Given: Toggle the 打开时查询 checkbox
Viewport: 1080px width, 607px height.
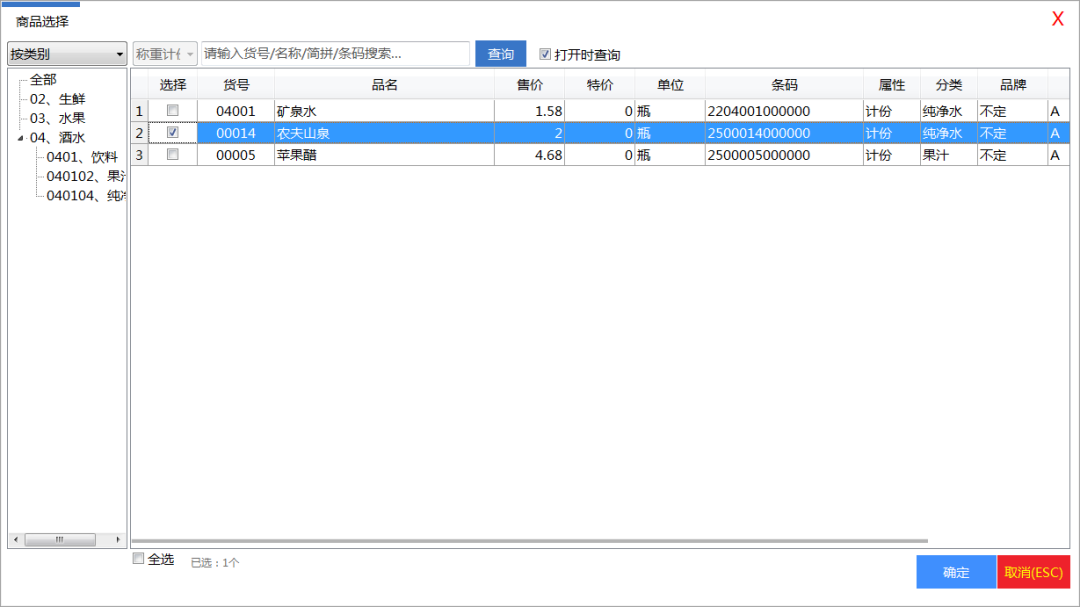Looking at the screenshot, I should pyautogui.click(x=545, y=54).
